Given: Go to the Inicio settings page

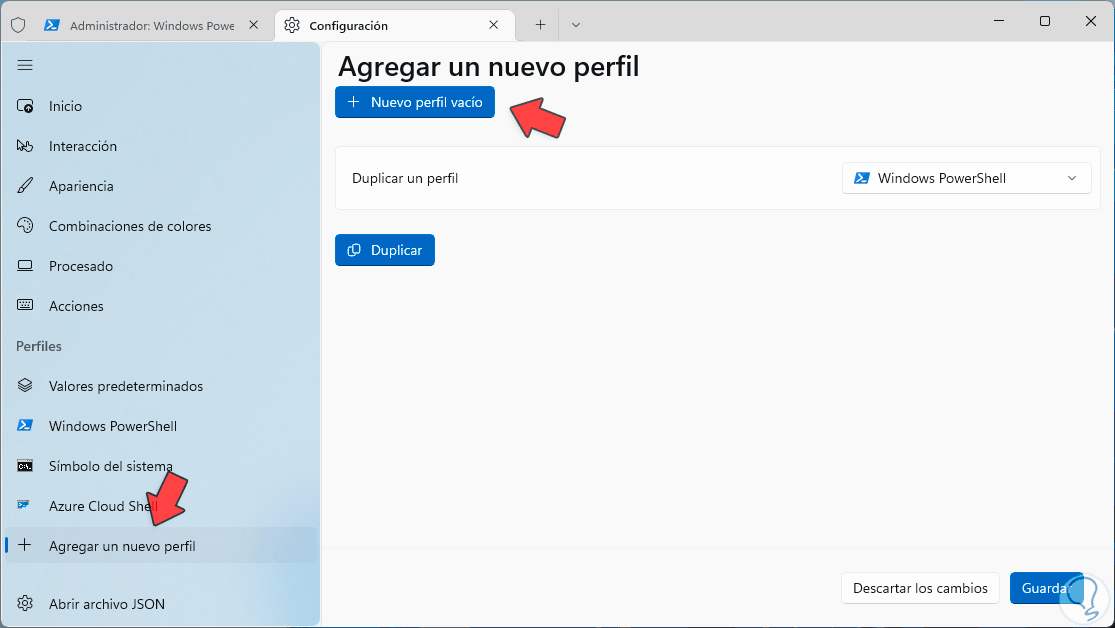Looking at the screenshot, I should tap(161, 106).
